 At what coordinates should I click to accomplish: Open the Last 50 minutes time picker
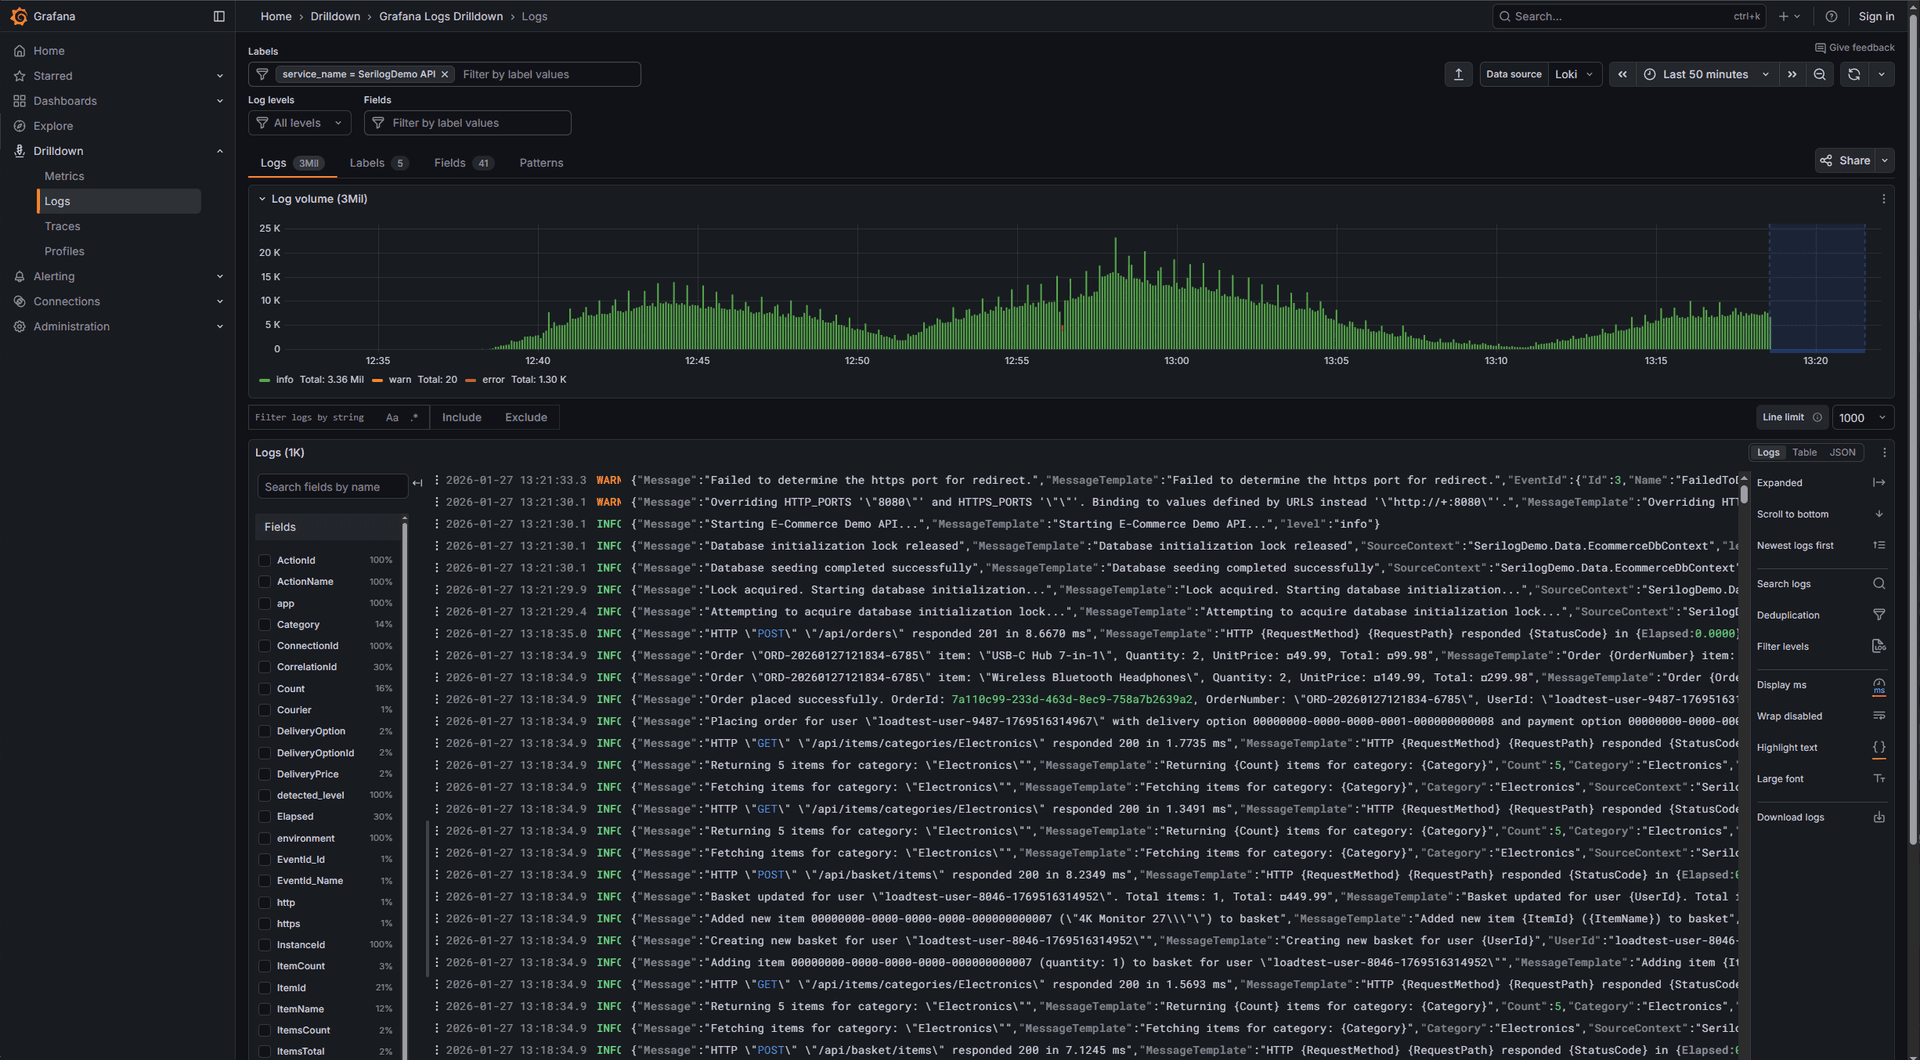tap(1706, 74)
